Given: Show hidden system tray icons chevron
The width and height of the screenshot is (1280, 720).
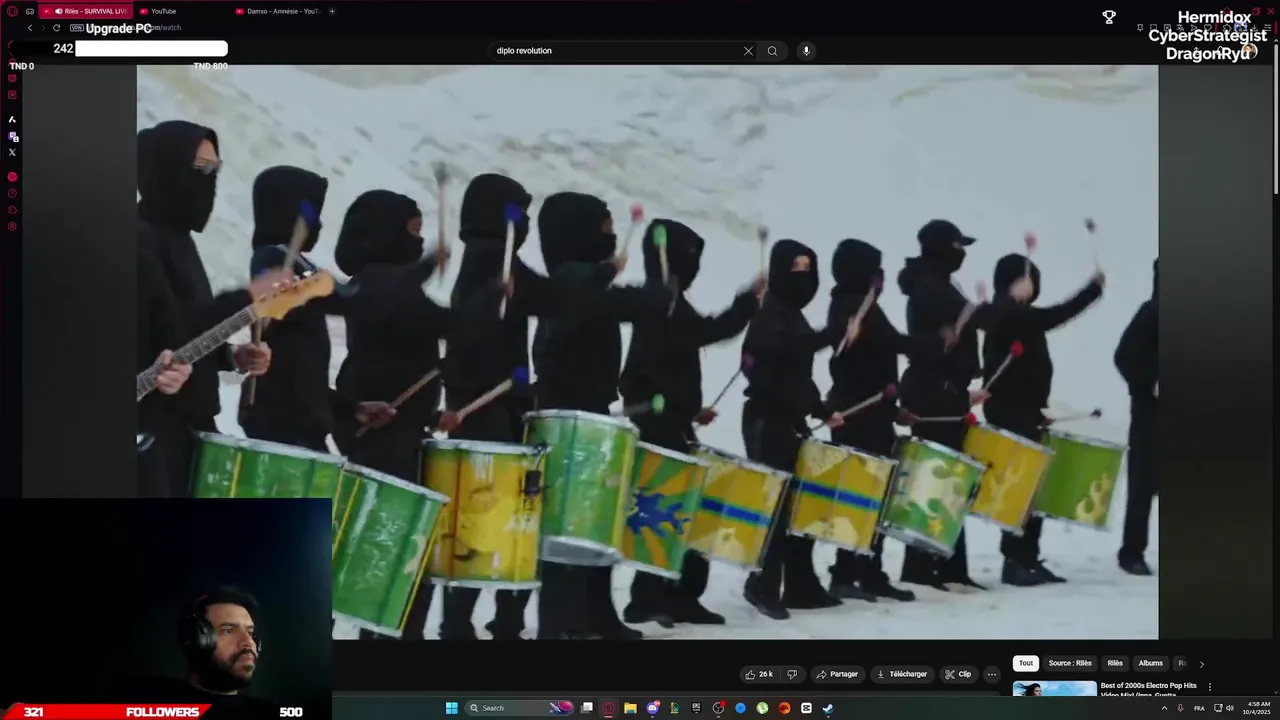Looking at the screenshot, I should pos(1164,708).
